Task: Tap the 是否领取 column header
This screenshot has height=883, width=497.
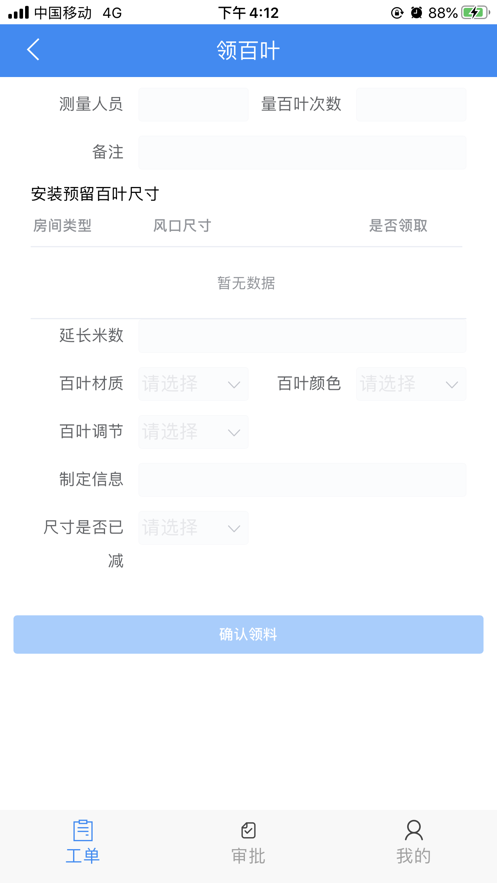Action: click(398, 226)
